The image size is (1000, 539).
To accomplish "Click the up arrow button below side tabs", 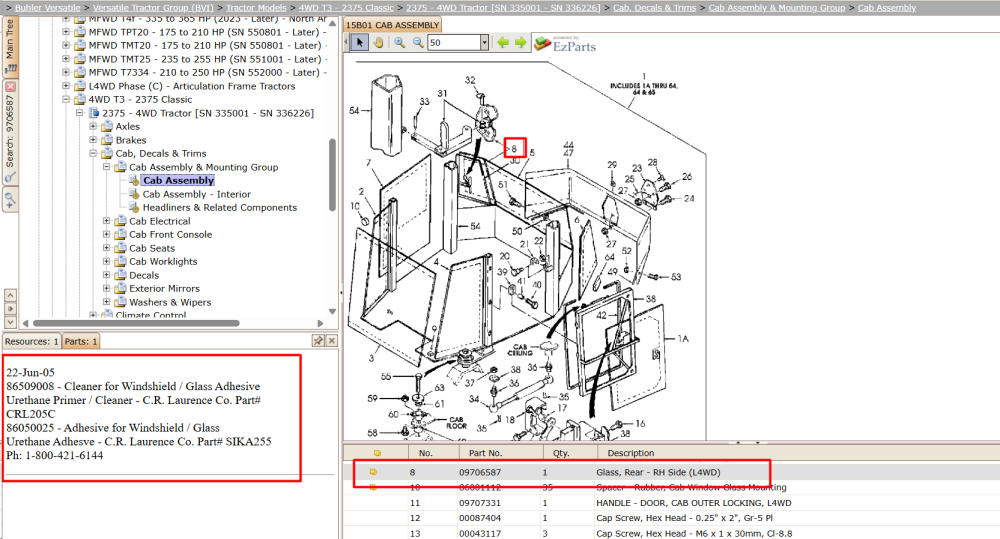I will tap(10, 295).
